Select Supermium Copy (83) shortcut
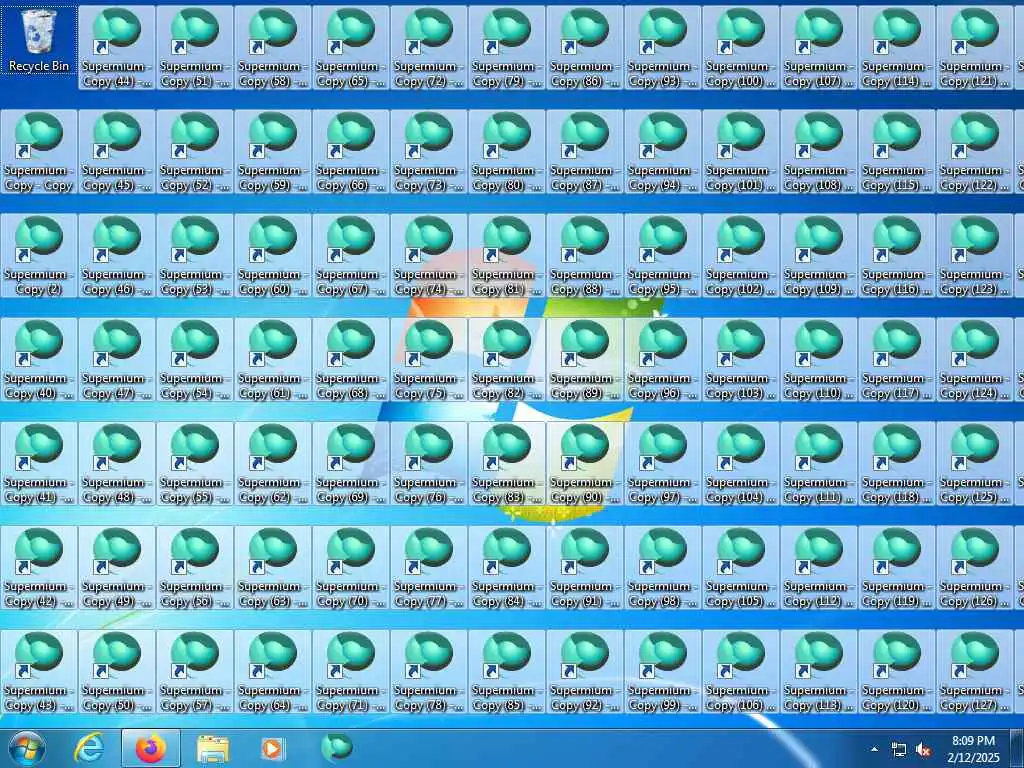The width and height of the screenshot is (1024, 768). pos(507,464)
